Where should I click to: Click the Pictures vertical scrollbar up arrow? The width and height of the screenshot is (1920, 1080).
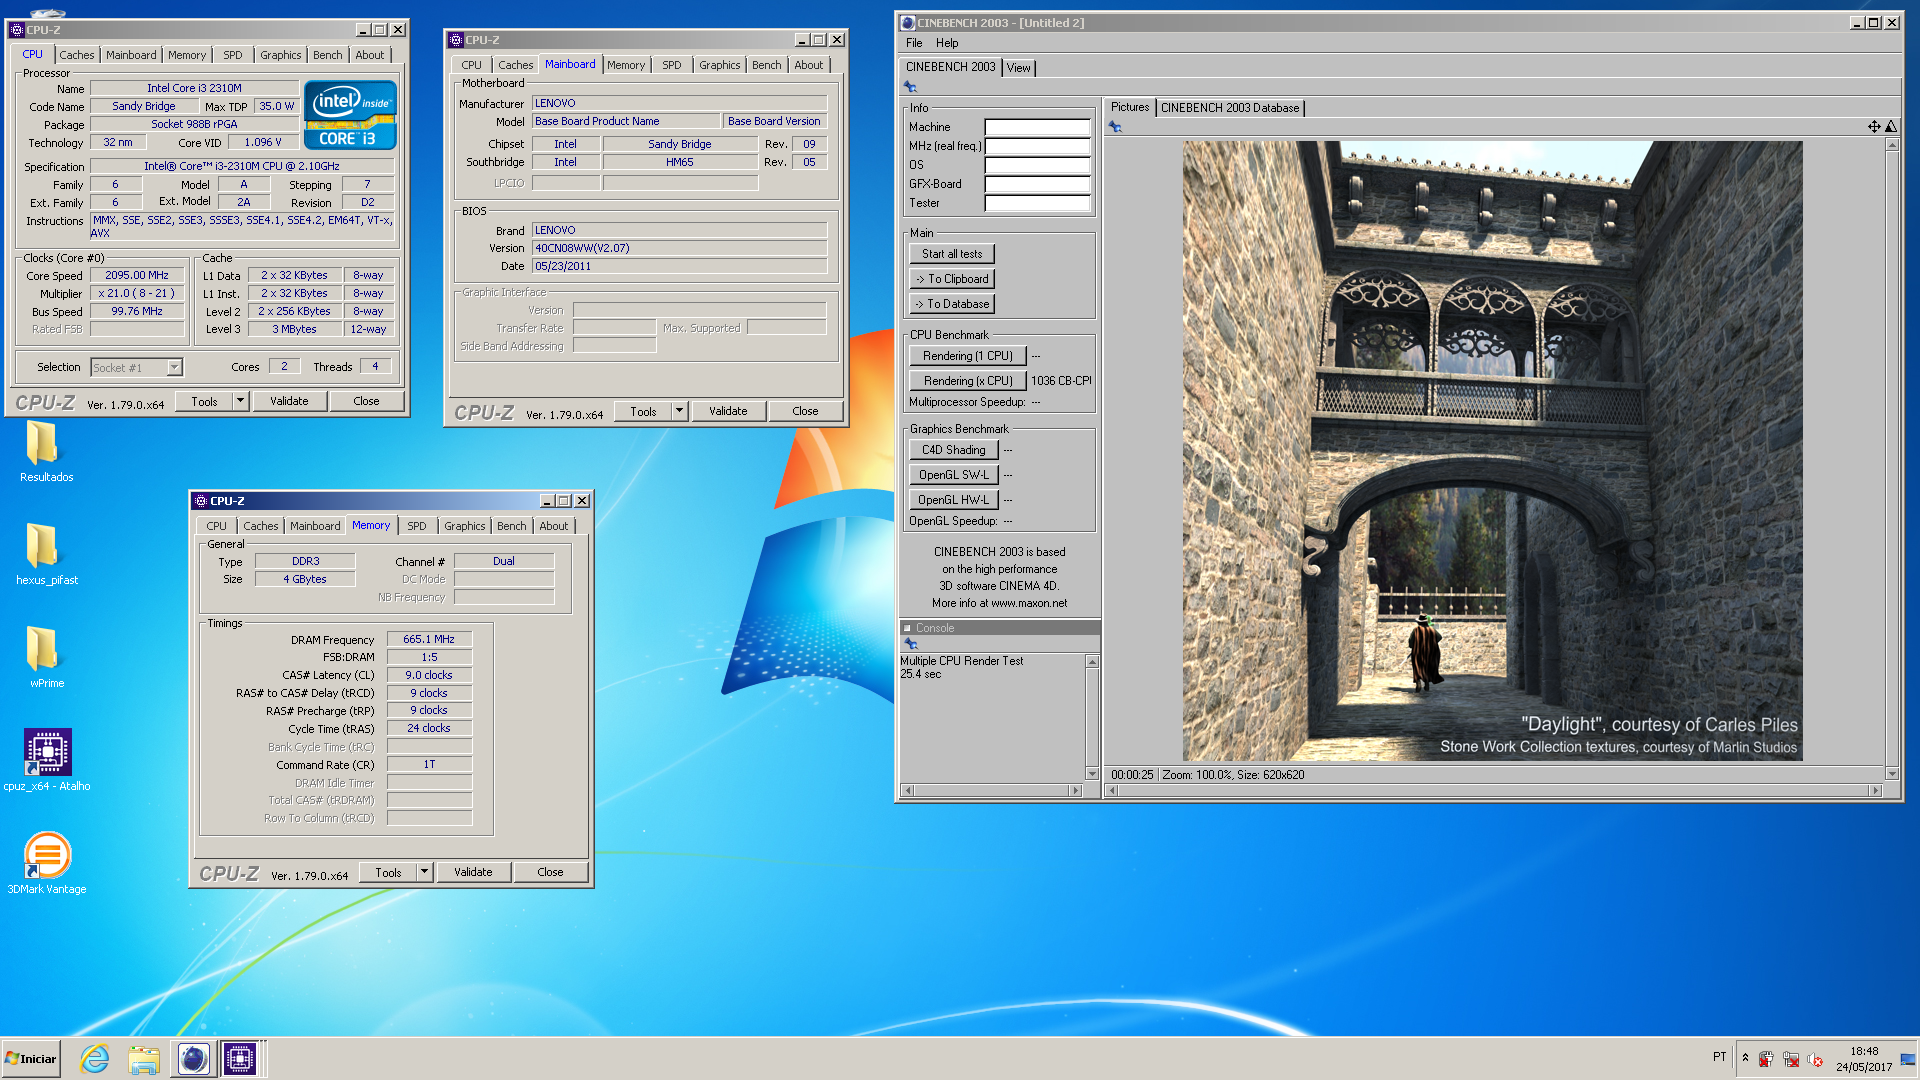pyautogui.click(x=1892, y=146)
